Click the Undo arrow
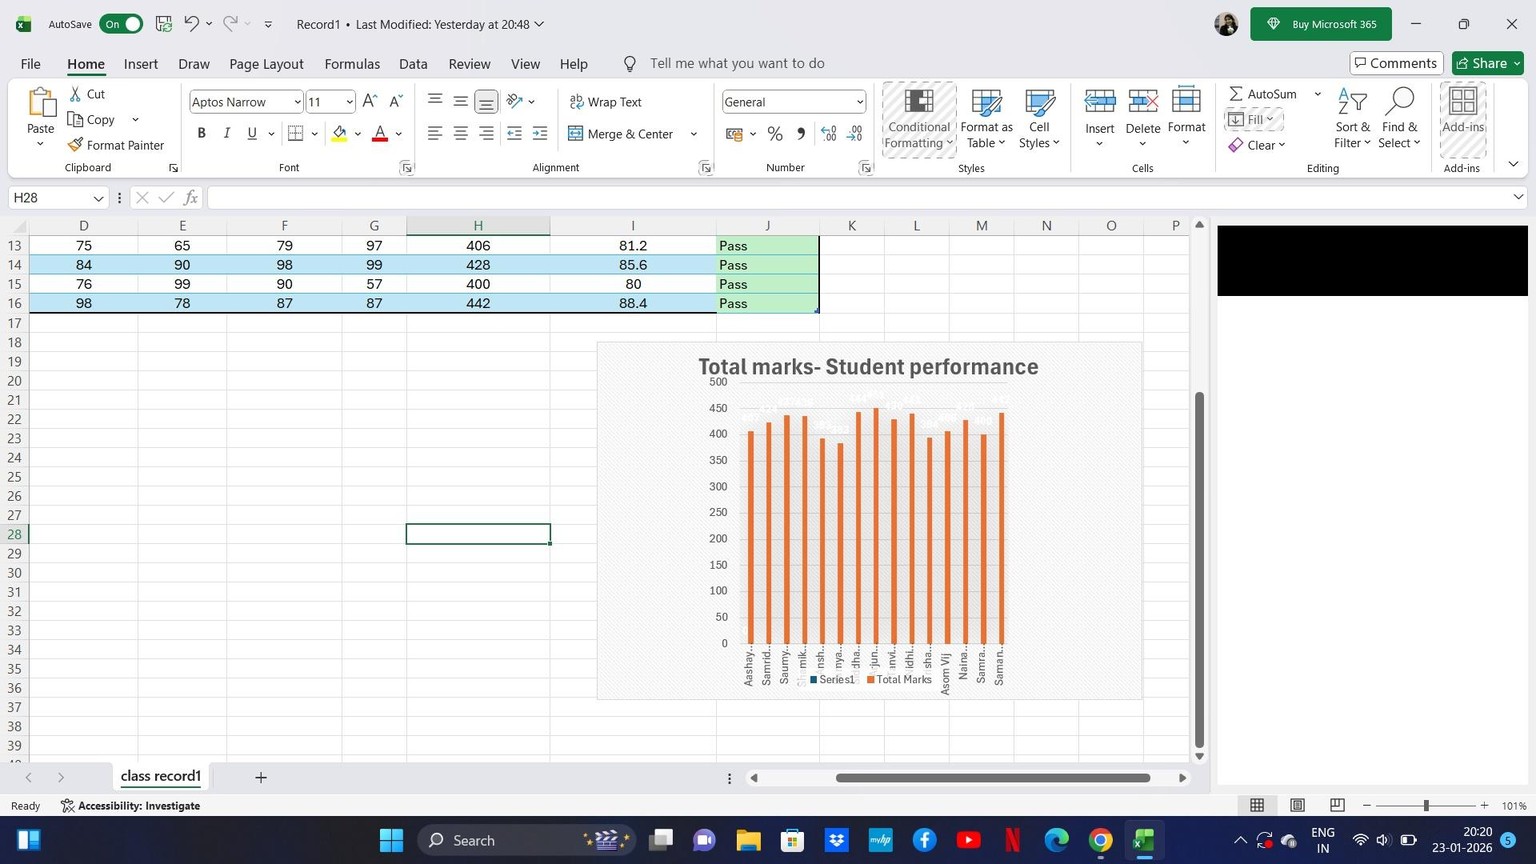This screenshot has width=1536, height=864. (191, 24)
